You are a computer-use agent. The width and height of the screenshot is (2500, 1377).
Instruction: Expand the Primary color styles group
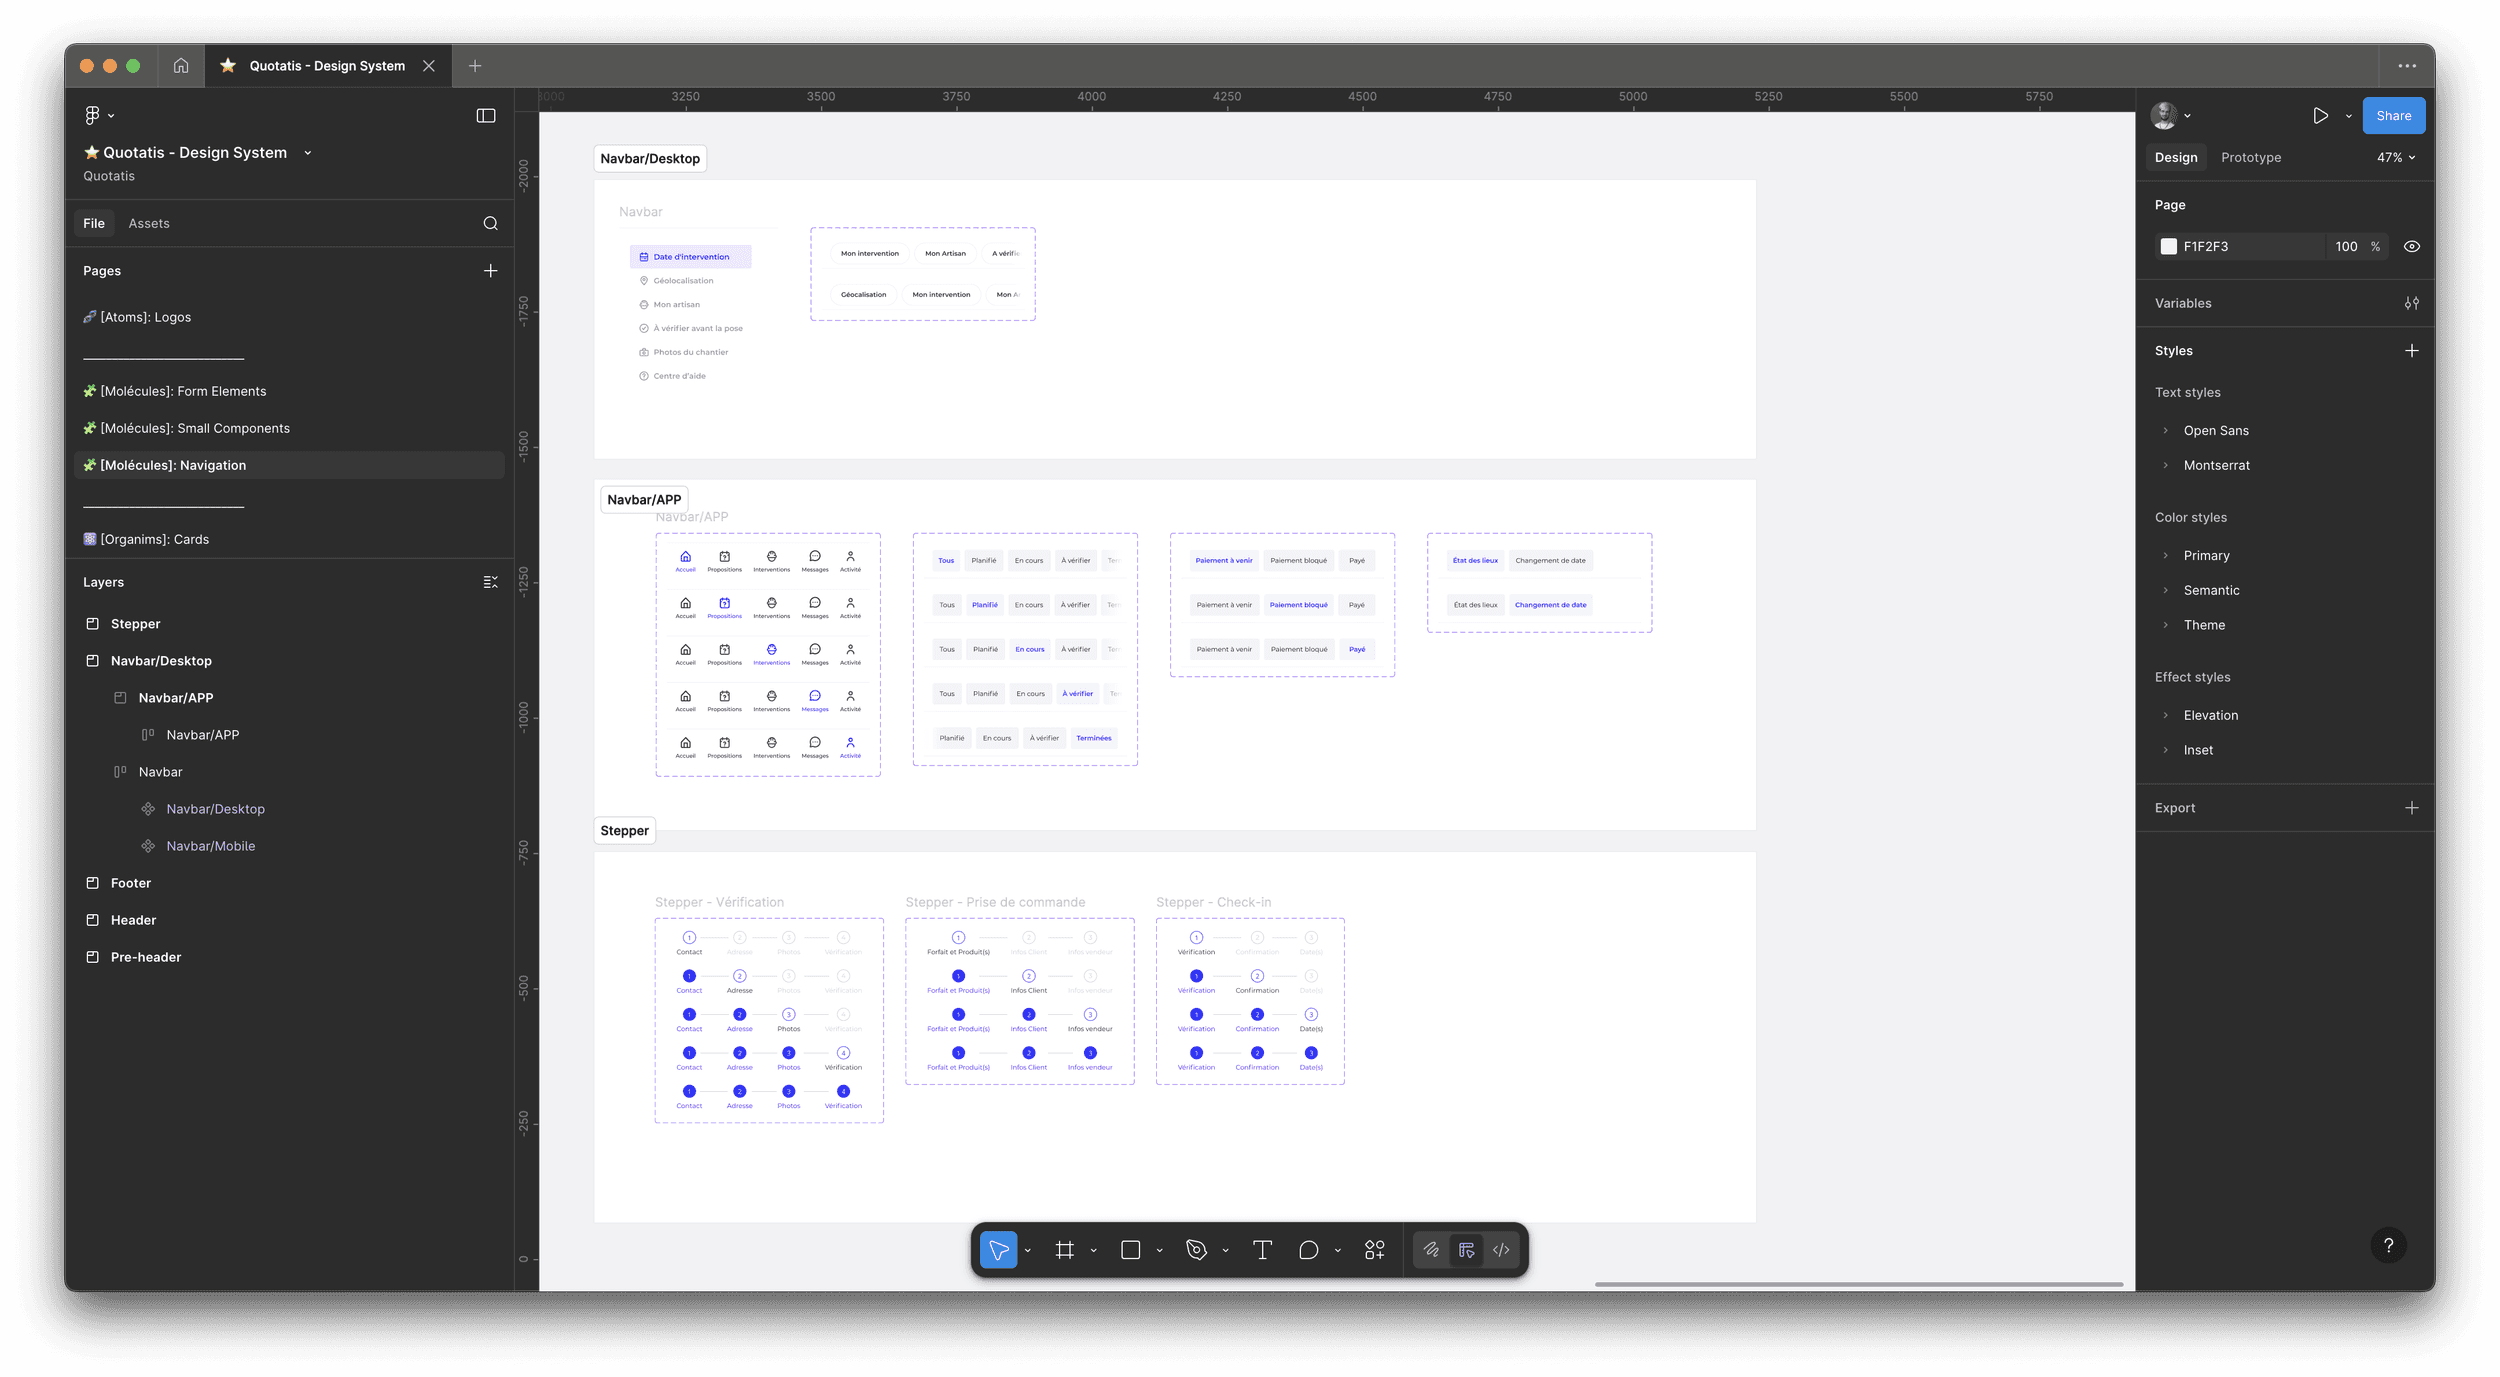[x=2166, y=556]
